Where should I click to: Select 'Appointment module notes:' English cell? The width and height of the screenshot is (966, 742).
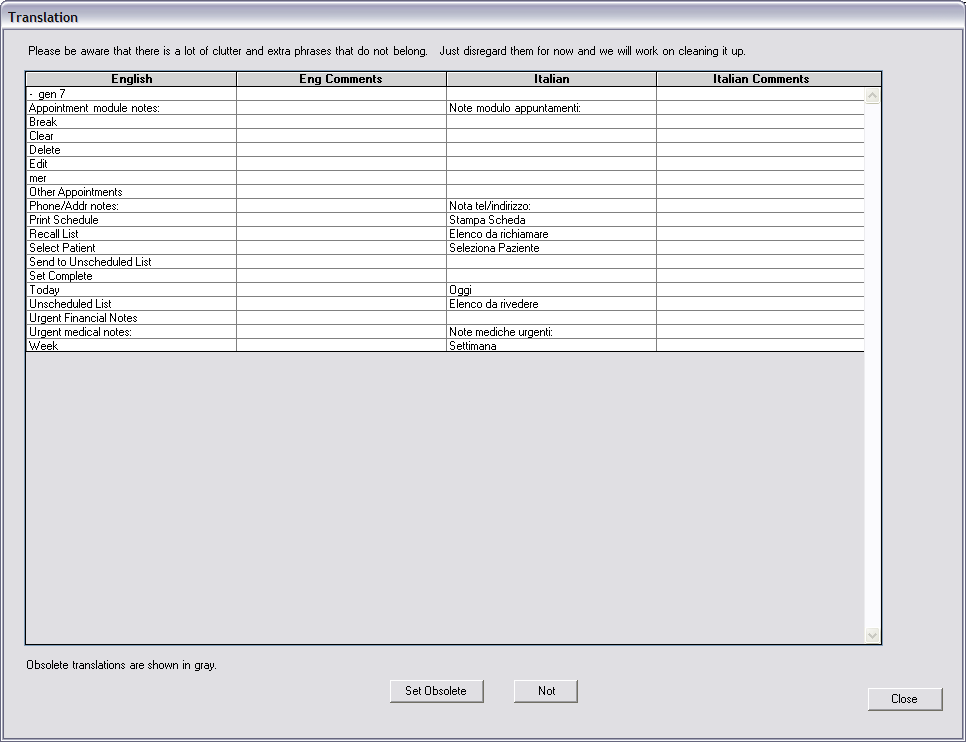click(x=131, y=108)
